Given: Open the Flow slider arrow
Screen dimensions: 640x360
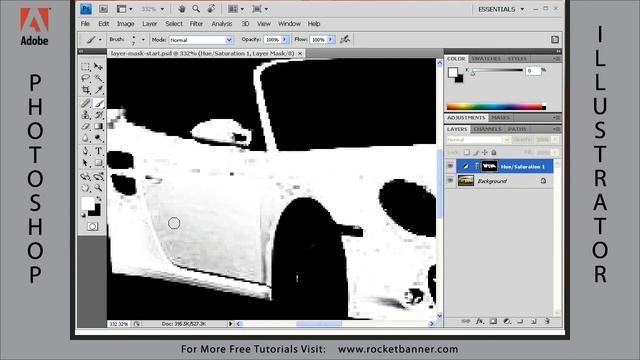Looking at the screenshot, I should (x=331, y=40).
